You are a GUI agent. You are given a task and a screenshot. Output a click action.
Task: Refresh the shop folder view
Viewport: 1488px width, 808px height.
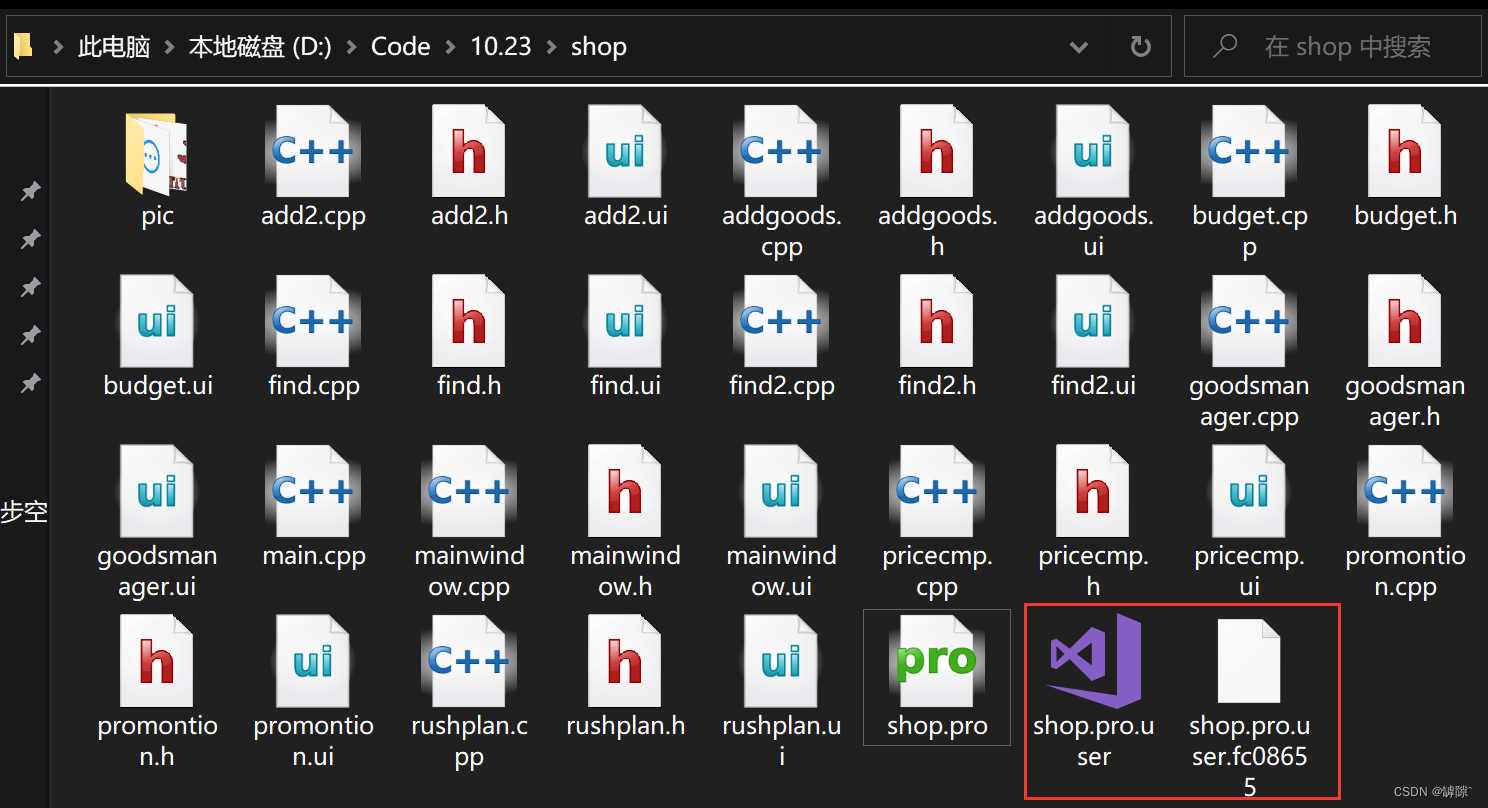[1139, 47]
